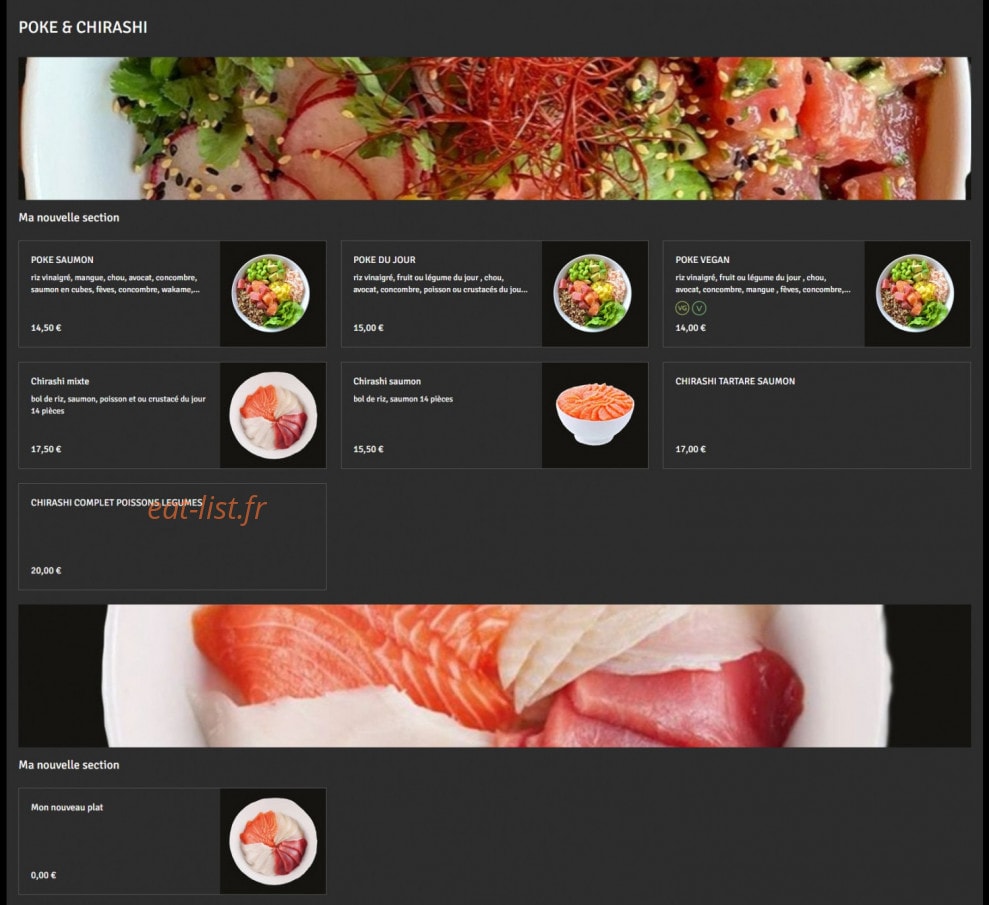The image size is (989, 905).
Task: Click the 0,00 € price
Action: [44, 875]
